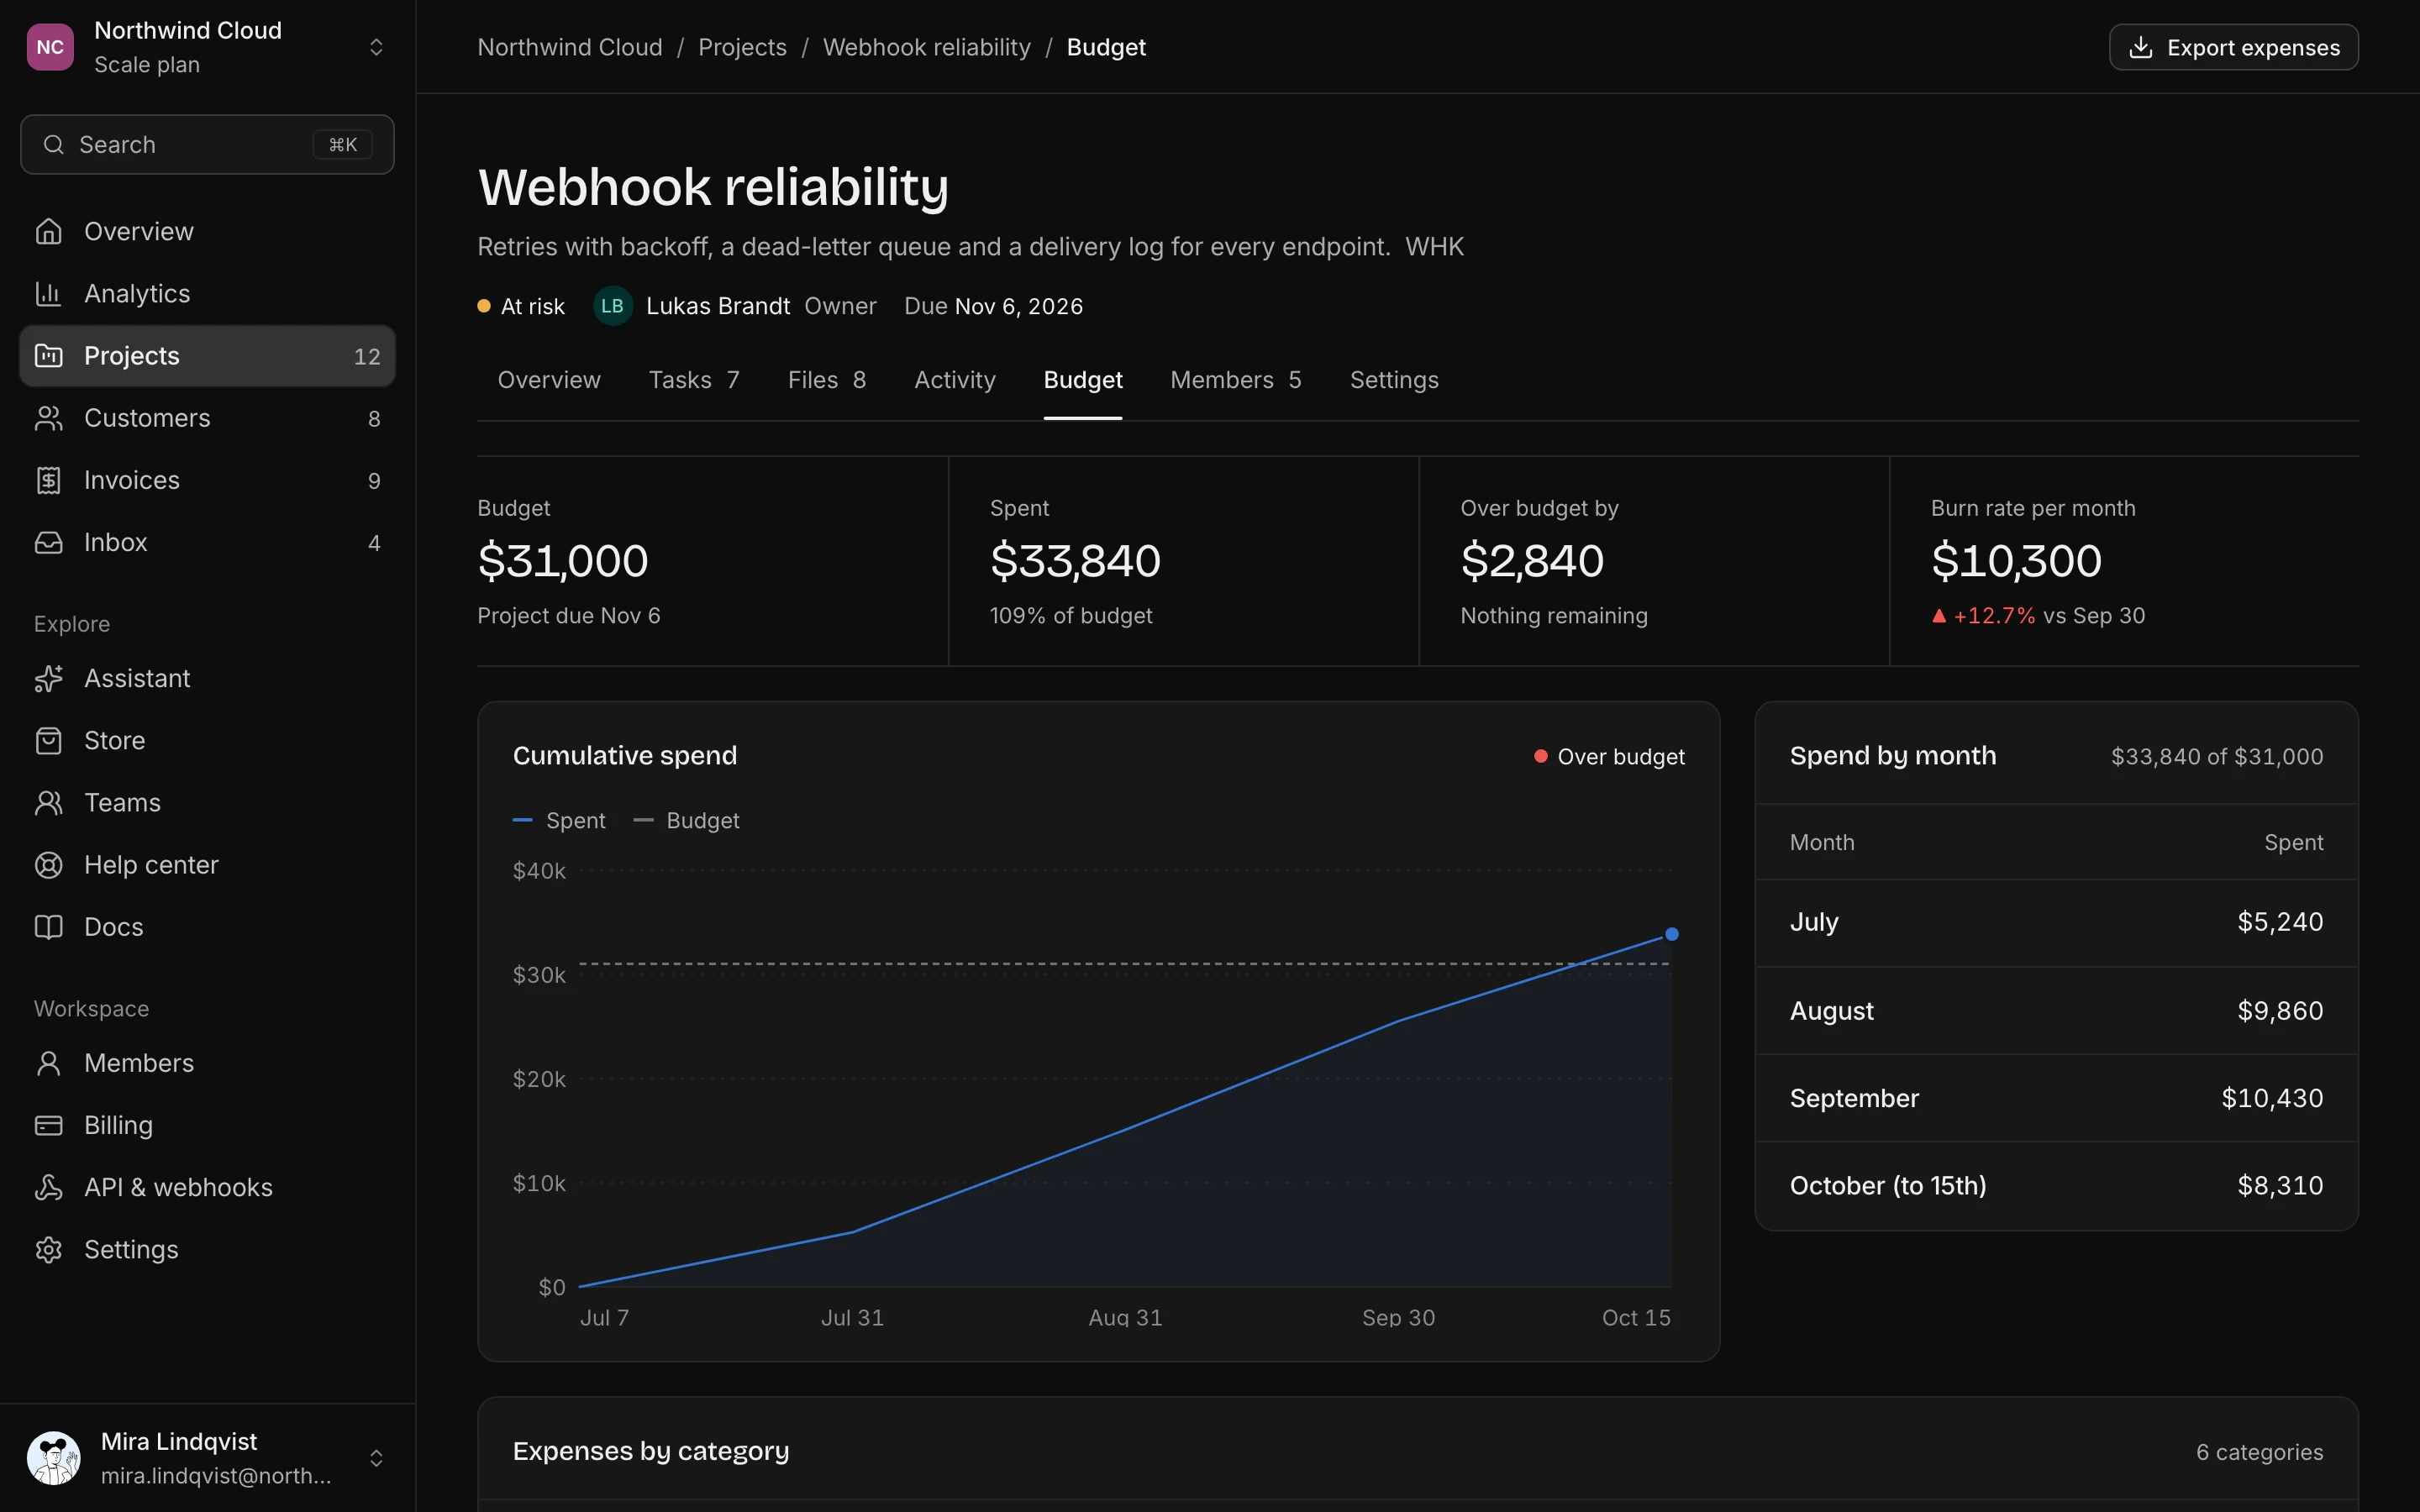Screen dimensions: 2420x1512
Task: Switch to the Activity tab
Action: [954, 380]
